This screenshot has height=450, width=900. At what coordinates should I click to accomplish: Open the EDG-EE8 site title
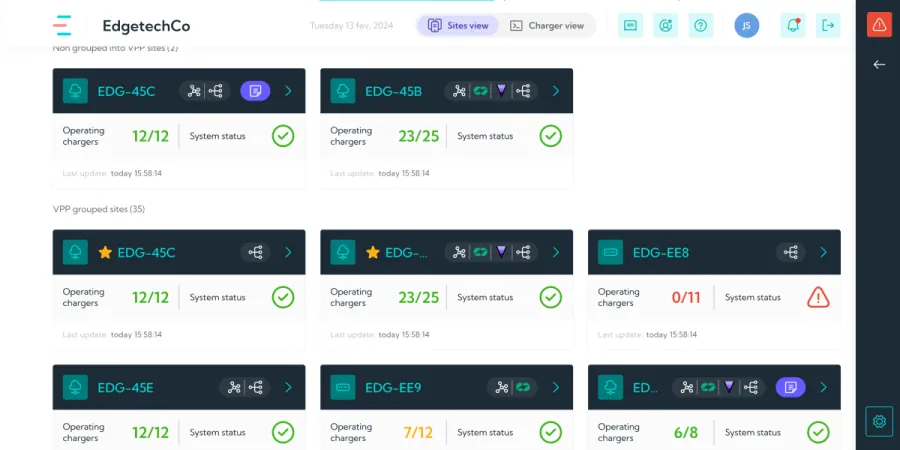click(661, 253)
